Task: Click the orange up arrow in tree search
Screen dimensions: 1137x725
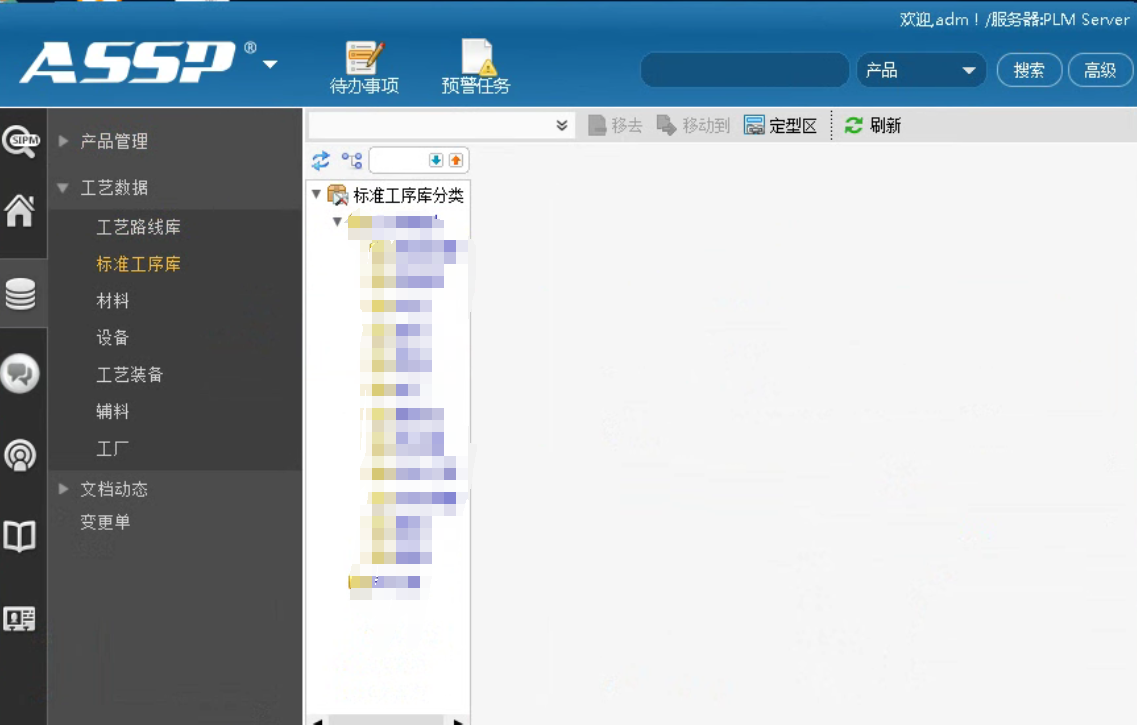Action: point(455,160)
